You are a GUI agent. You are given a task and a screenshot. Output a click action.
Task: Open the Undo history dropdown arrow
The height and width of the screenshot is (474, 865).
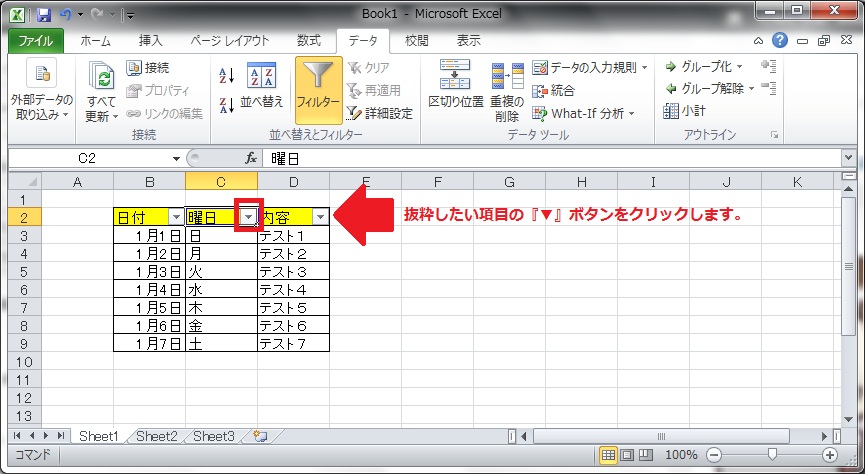pyautogui.click(x=81, y=15)
